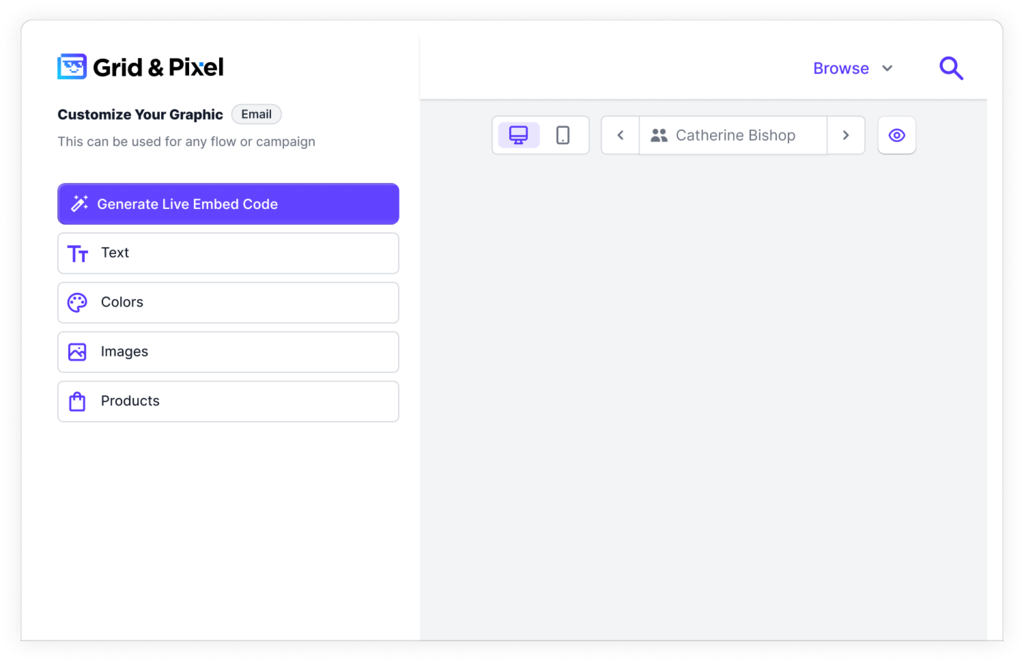Open search with the magnifier icon
The width and height of the screenshot is (1024, 663).
point(951,68)
